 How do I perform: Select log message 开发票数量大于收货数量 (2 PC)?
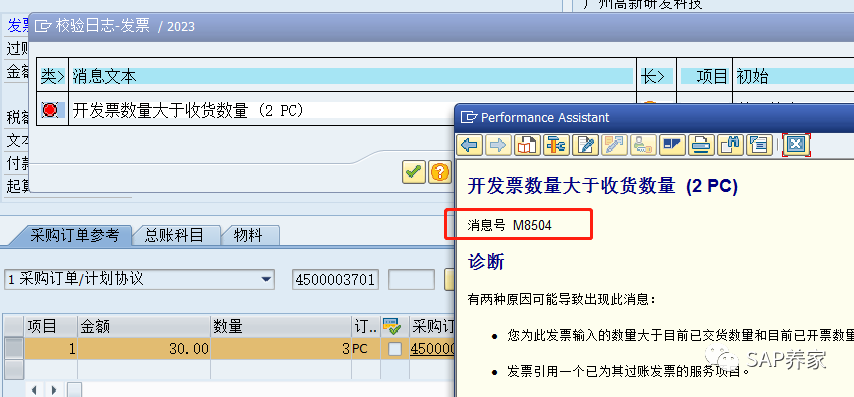coord(188,110)
